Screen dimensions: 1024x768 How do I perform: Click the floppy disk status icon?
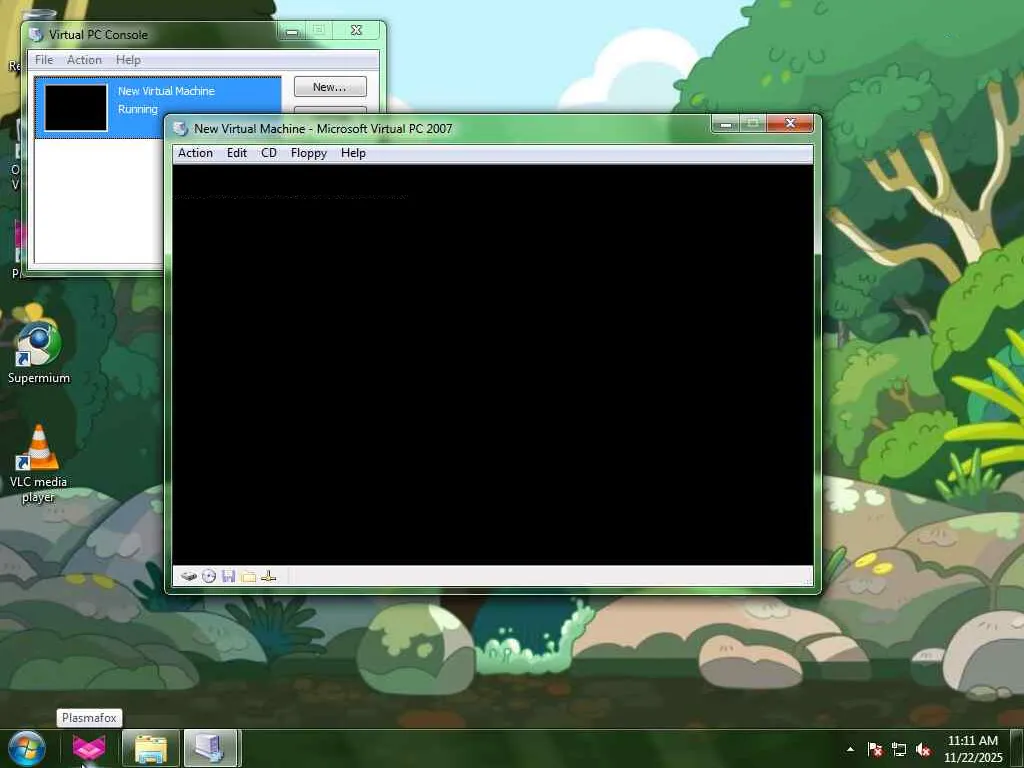[229, 576]
